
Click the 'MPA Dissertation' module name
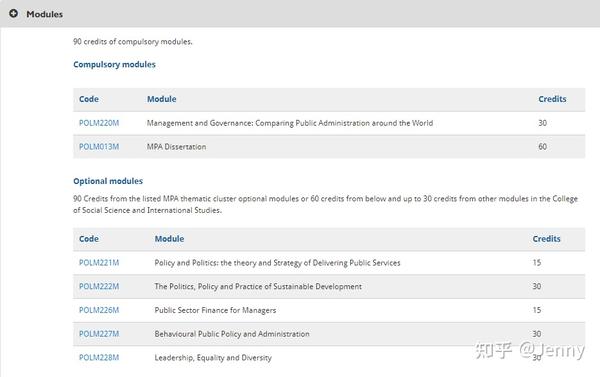pos(176,147)
